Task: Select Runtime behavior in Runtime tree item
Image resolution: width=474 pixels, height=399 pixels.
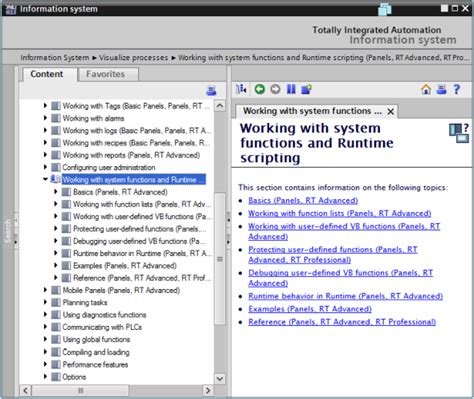Action: [x=142, y=253]
